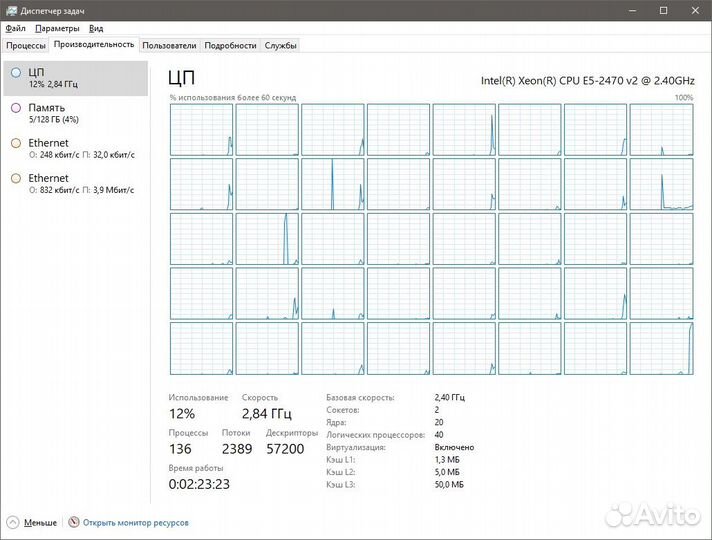Switch to the Процессы tab
The width and height of the screenshot is (712, 540).
26,45
